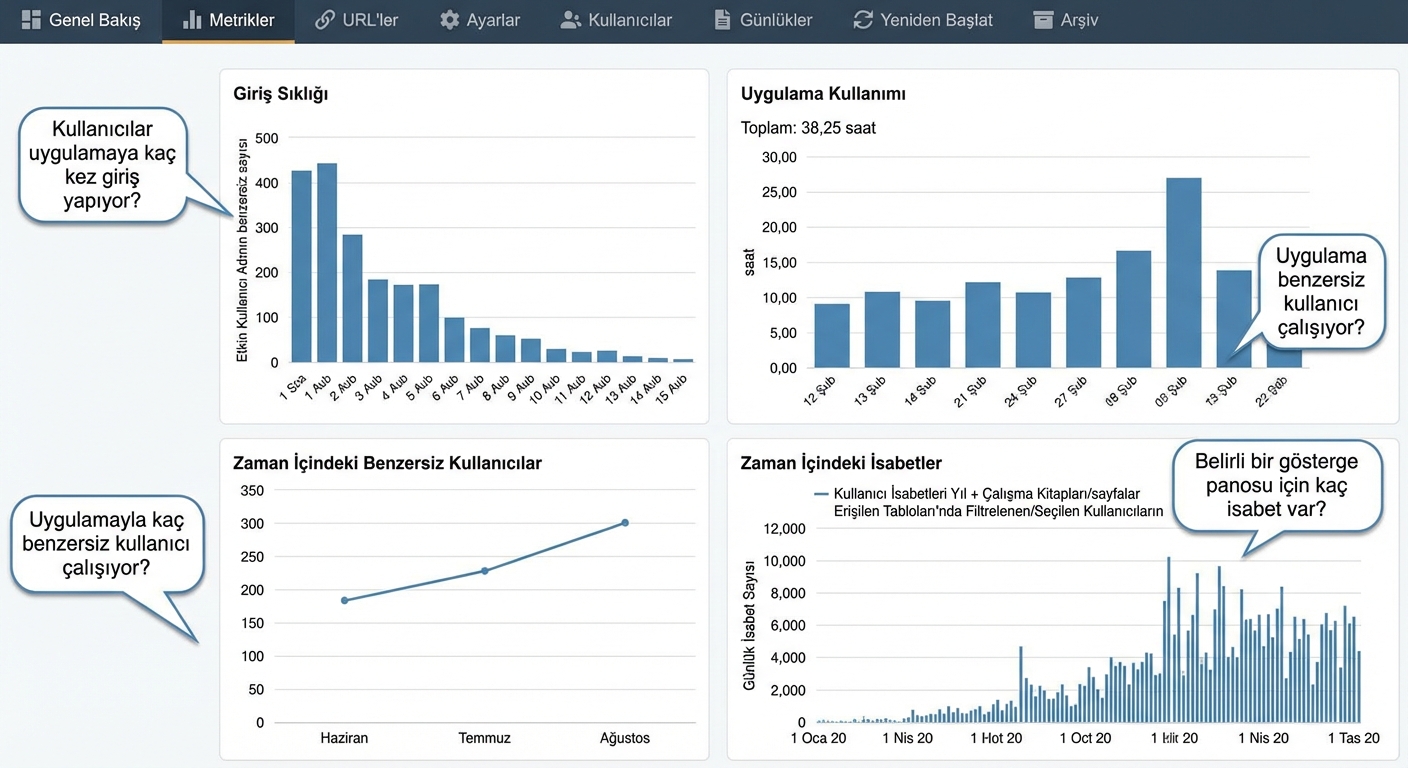Click the Ayarlar gear icon
Screen dimensions: 1408x768
click(x=450, y=20)
